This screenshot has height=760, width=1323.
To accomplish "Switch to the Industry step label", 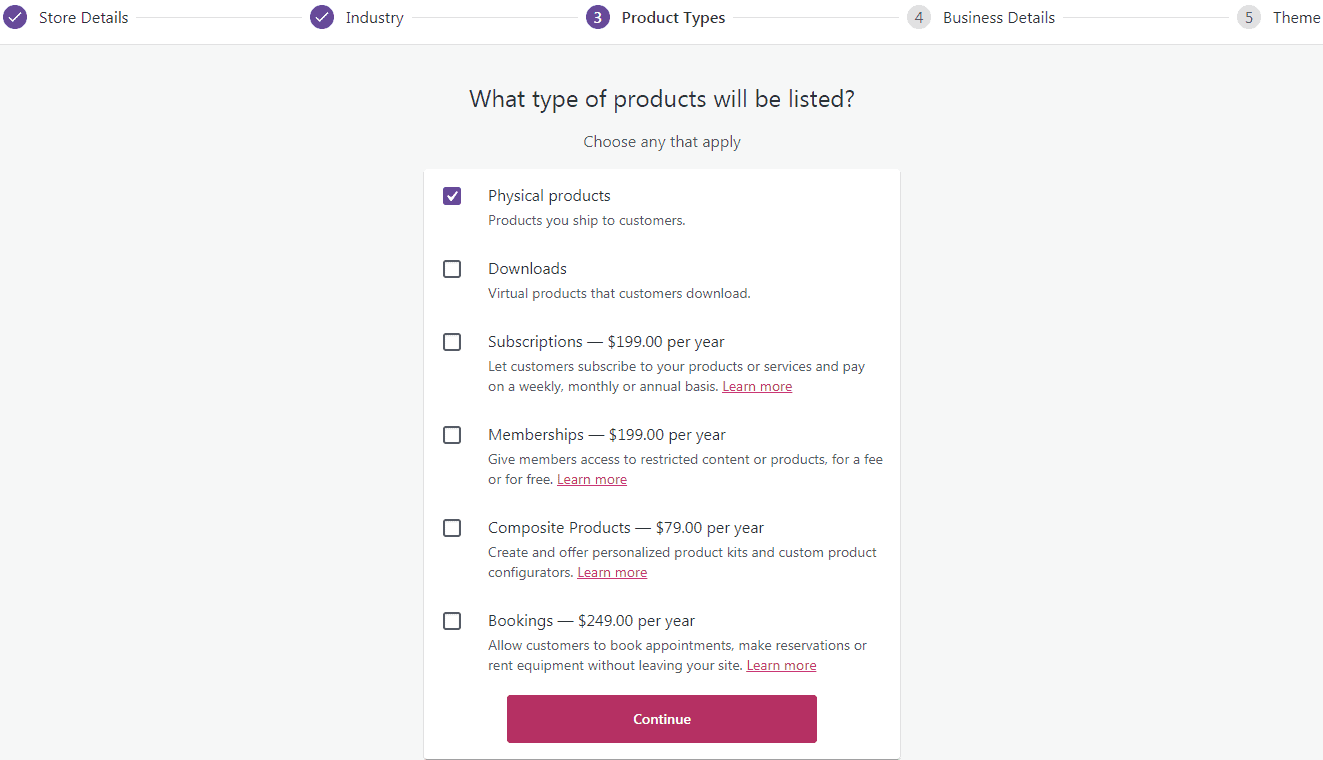I will (x=374, y=18).
